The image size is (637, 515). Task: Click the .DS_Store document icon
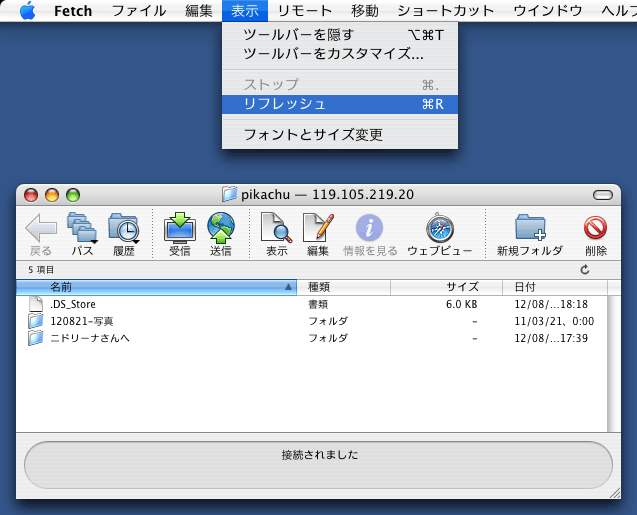tap(36, 304)
